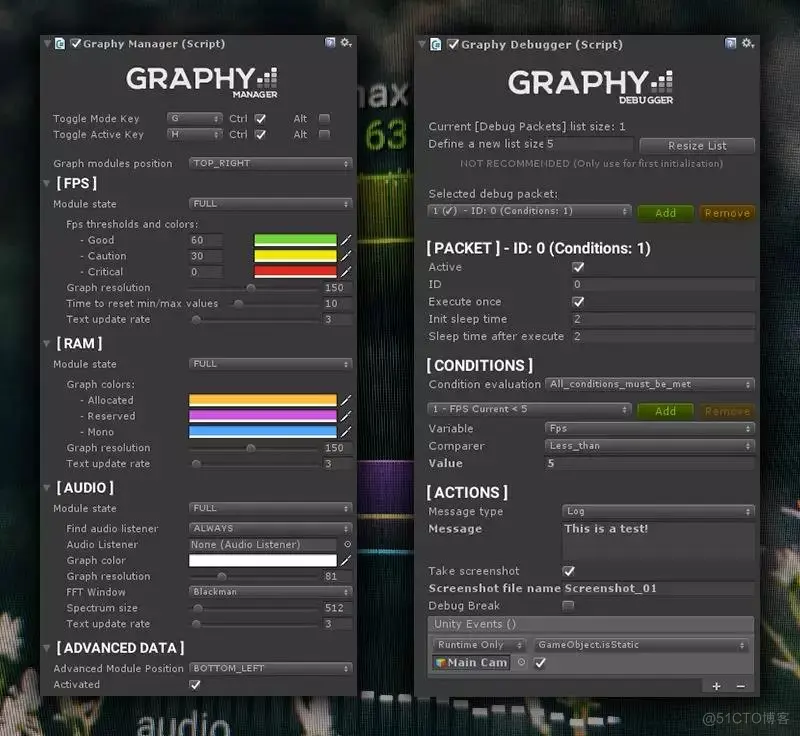Image resolution: width=800 pixels, height=736 pixels.
Task: Click the Graphy Debugger script icon
Action: coord(436,45)
